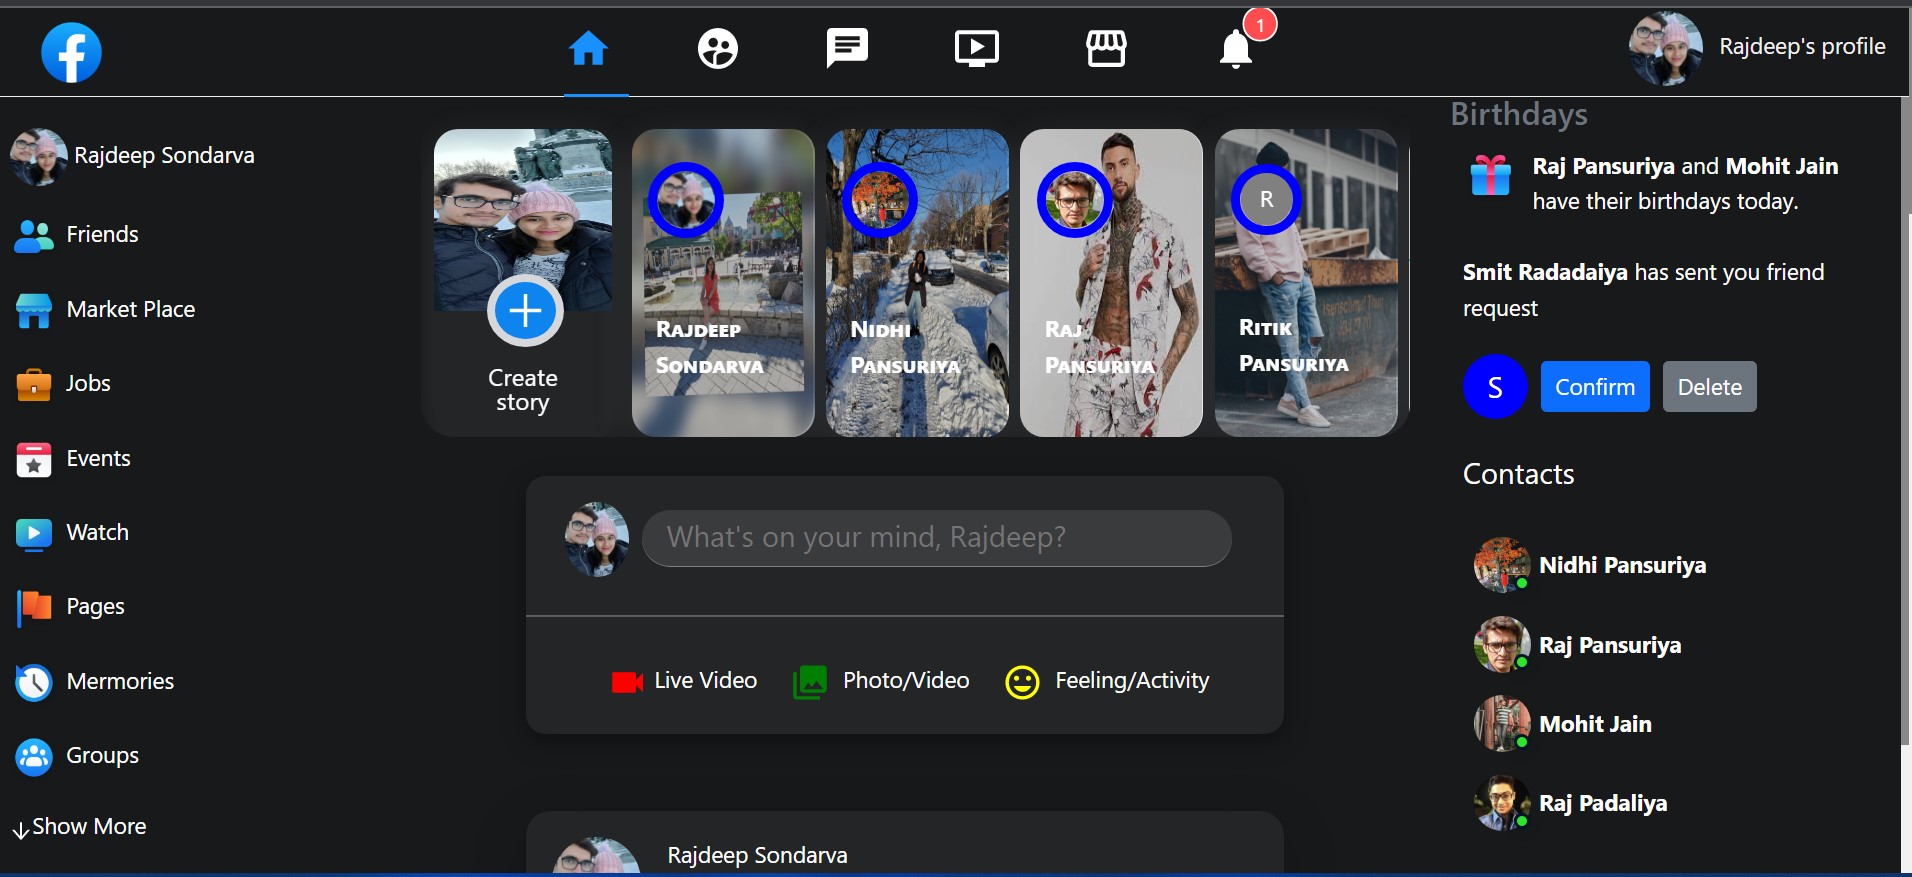Click the Create story plus icon
The width and height of the screenshot is (1912, 877).
525,311
